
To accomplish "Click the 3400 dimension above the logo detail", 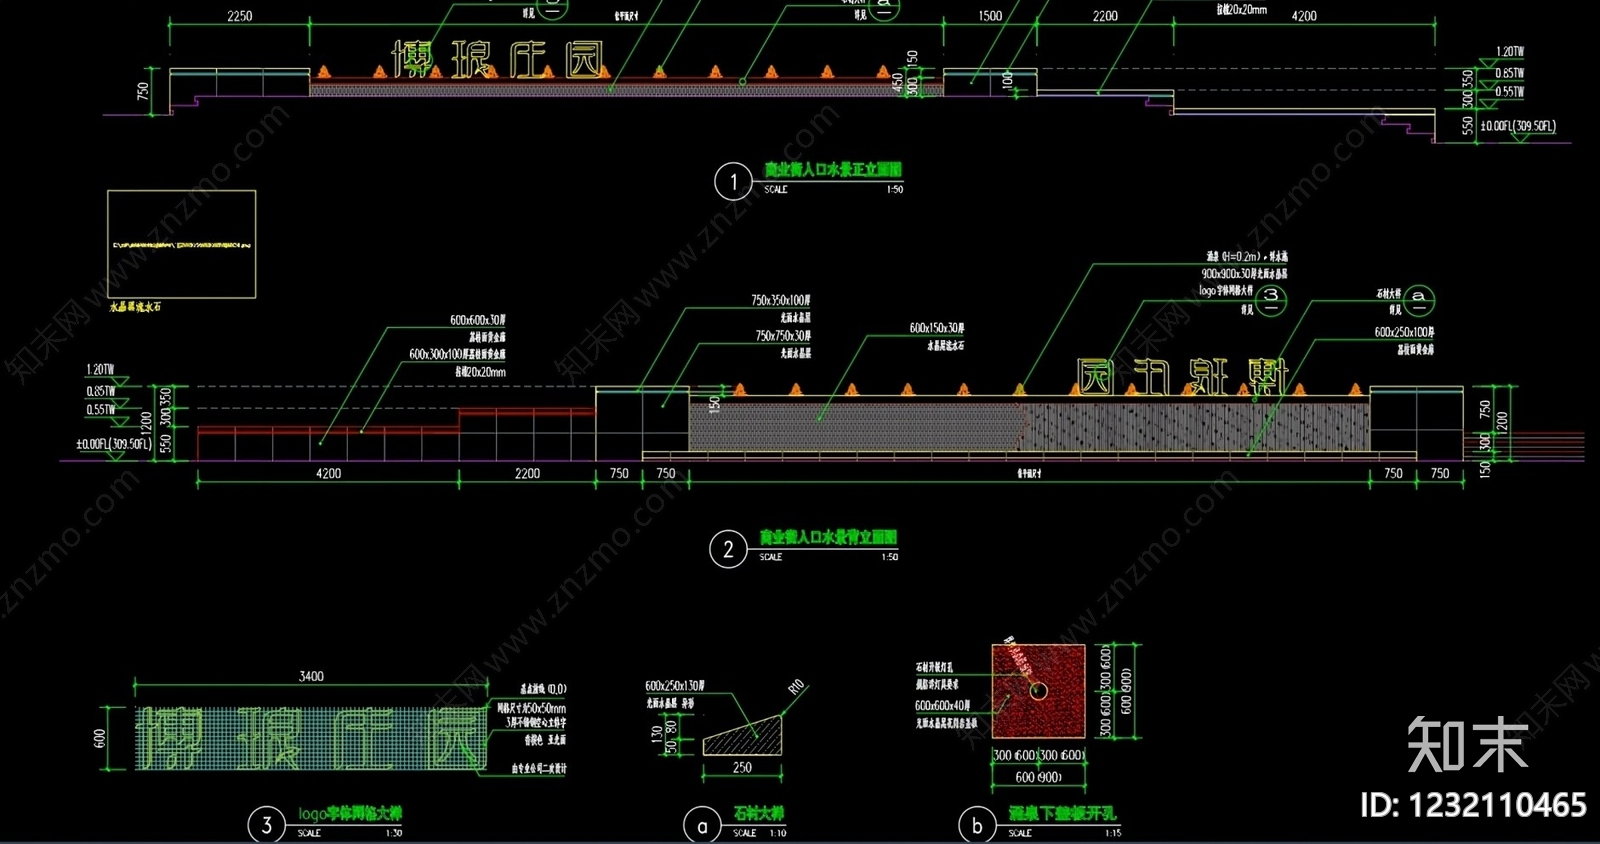I will pos(311,676).
